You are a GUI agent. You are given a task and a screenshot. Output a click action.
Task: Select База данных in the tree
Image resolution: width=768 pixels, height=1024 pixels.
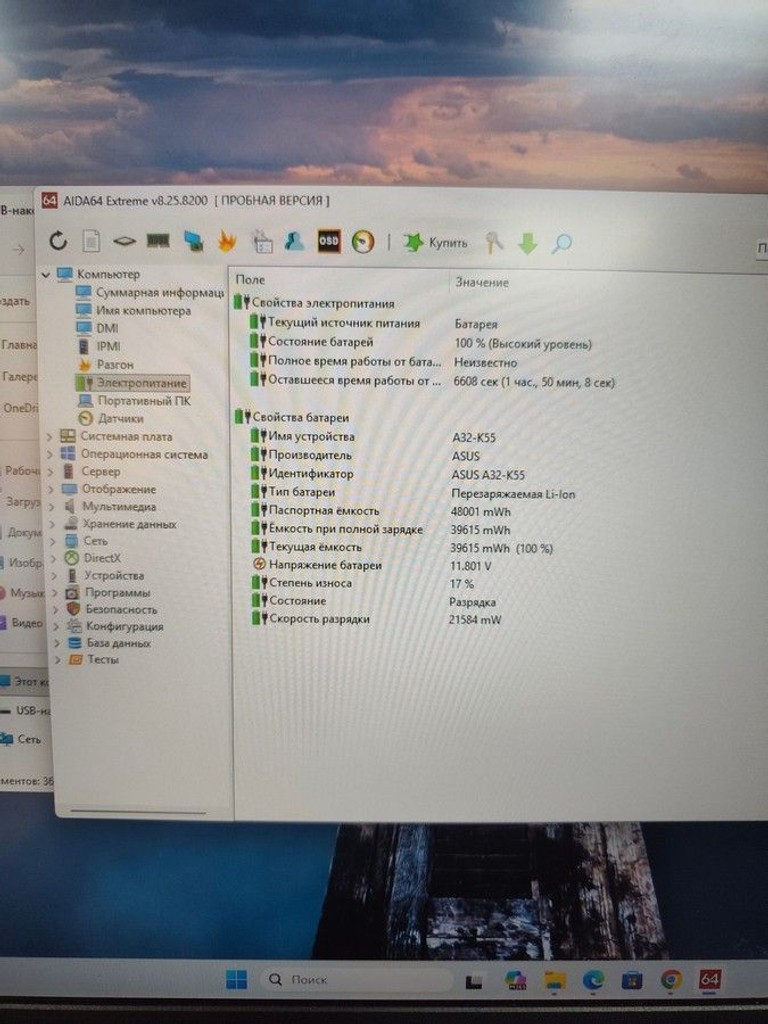point(109,643)
